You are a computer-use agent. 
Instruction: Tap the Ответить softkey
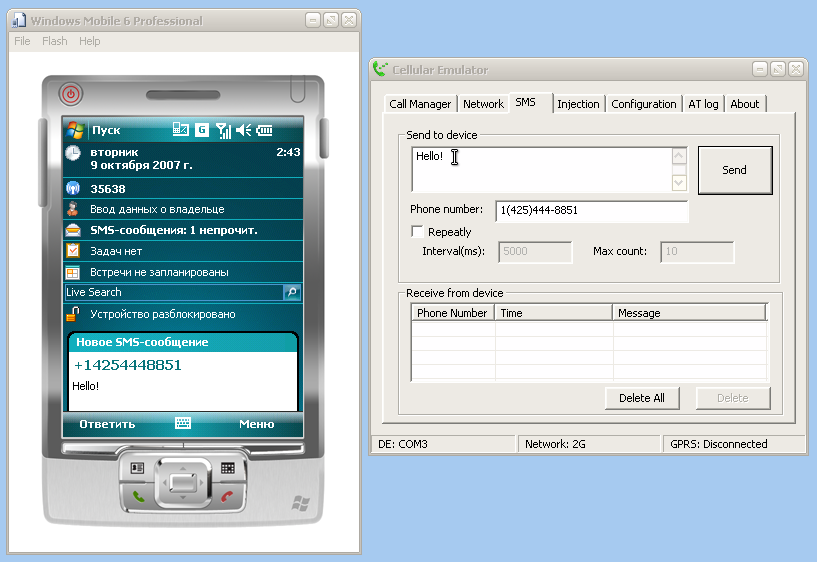point(107,424)
